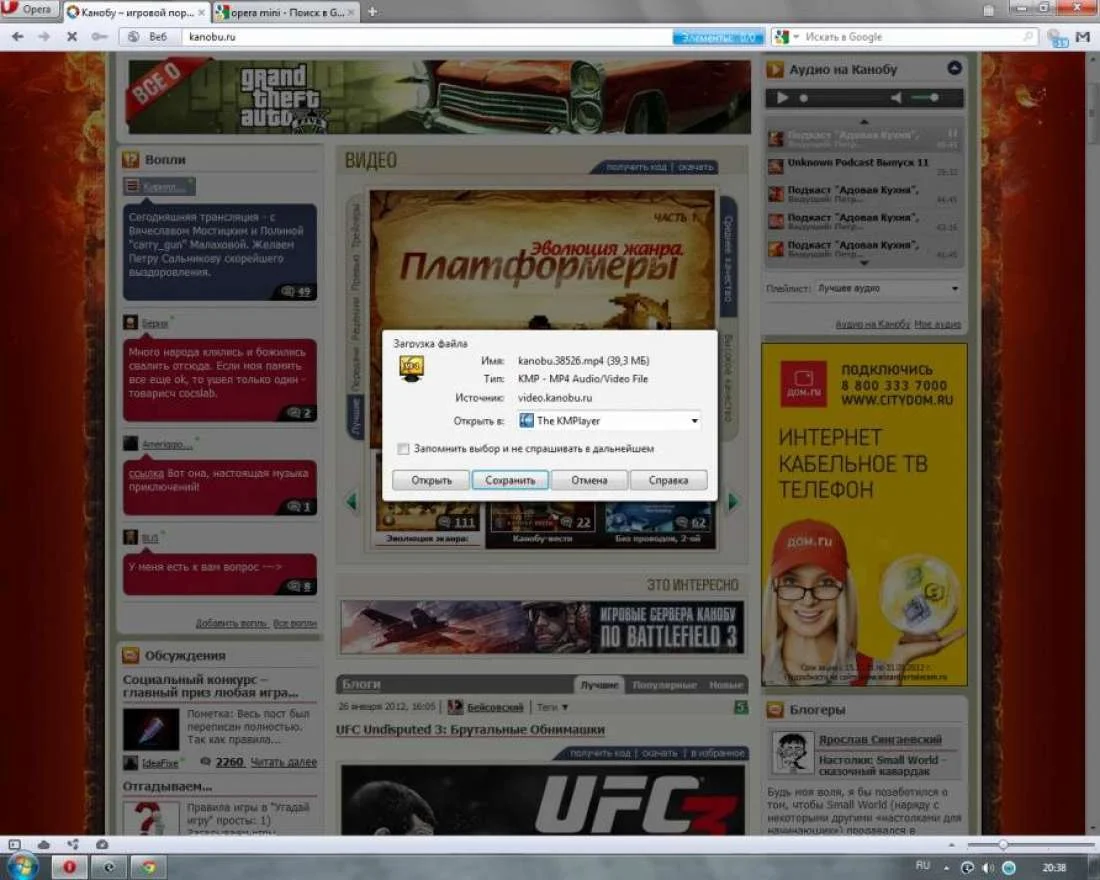The image size is (1100, 880).
Task: Click the Открыть button in download dialog
Action: click(x=431, y=480)
